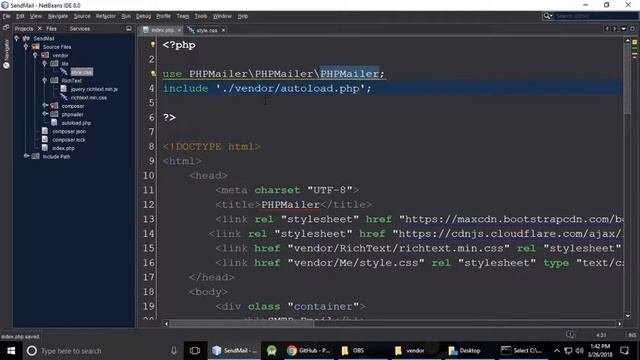
Task: Open GitHub Chrome window on taskbar
Action: pos(309,351)
